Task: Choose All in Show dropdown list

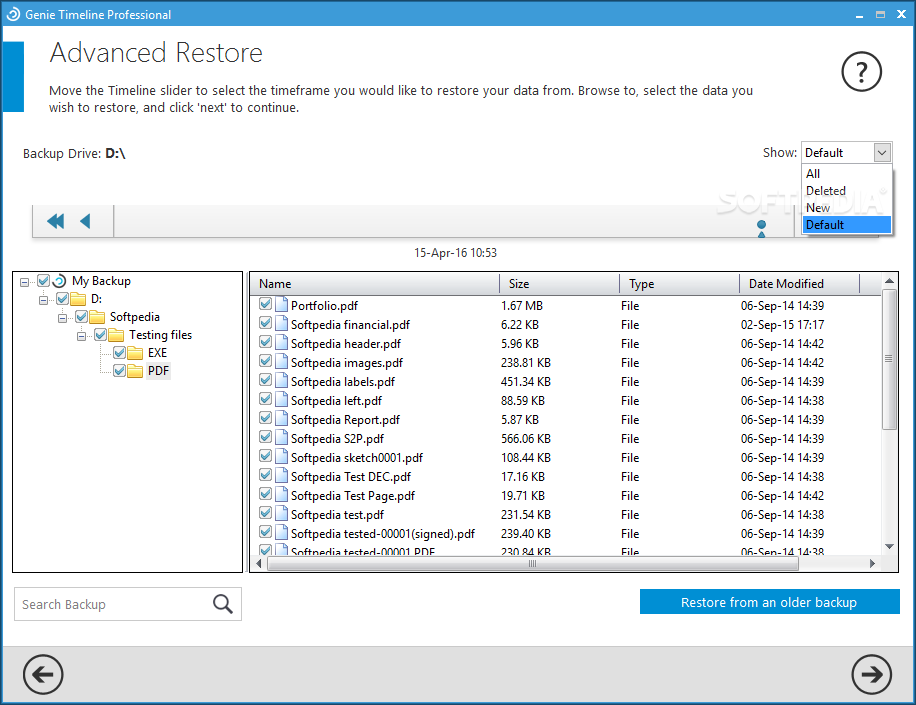Action: tap(846, 174)
